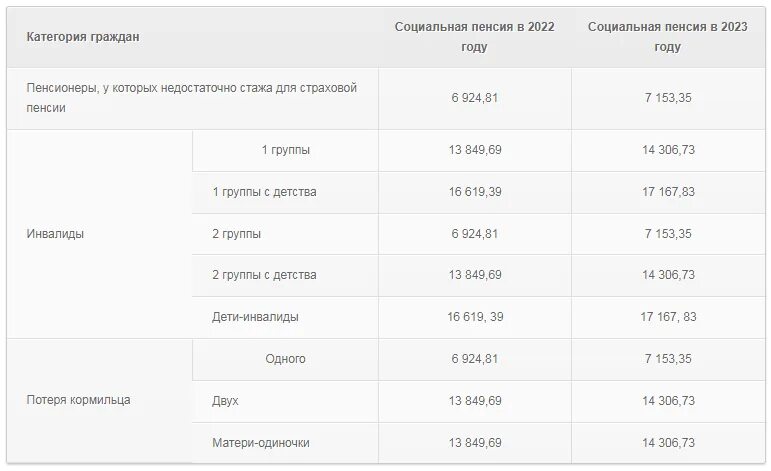The height and width of the screenshot is (471, 771).
Task: Click '1 группы с детства' cell
Action: coord(264,192)
